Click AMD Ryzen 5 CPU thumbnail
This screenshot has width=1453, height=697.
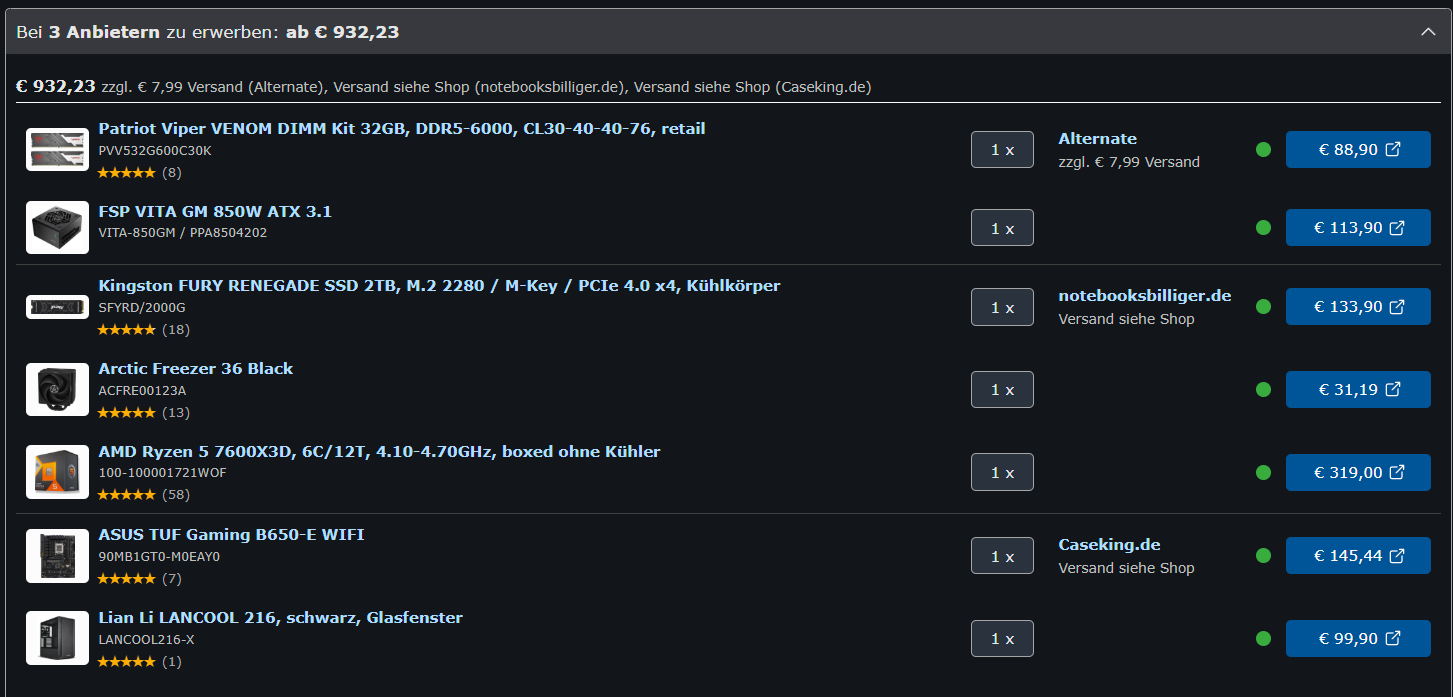pos(57,472)
